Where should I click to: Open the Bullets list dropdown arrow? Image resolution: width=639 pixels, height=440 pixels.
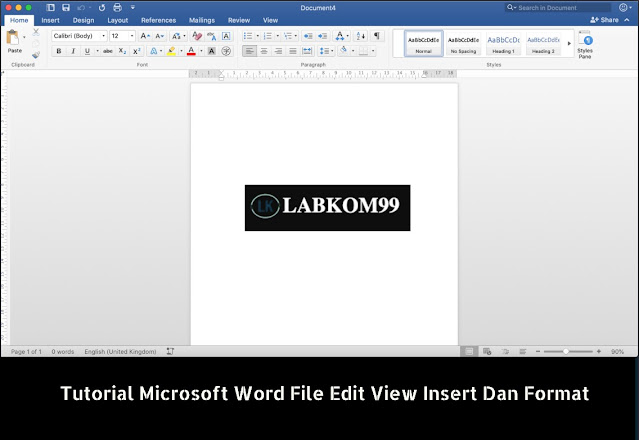tap(258, 36)
